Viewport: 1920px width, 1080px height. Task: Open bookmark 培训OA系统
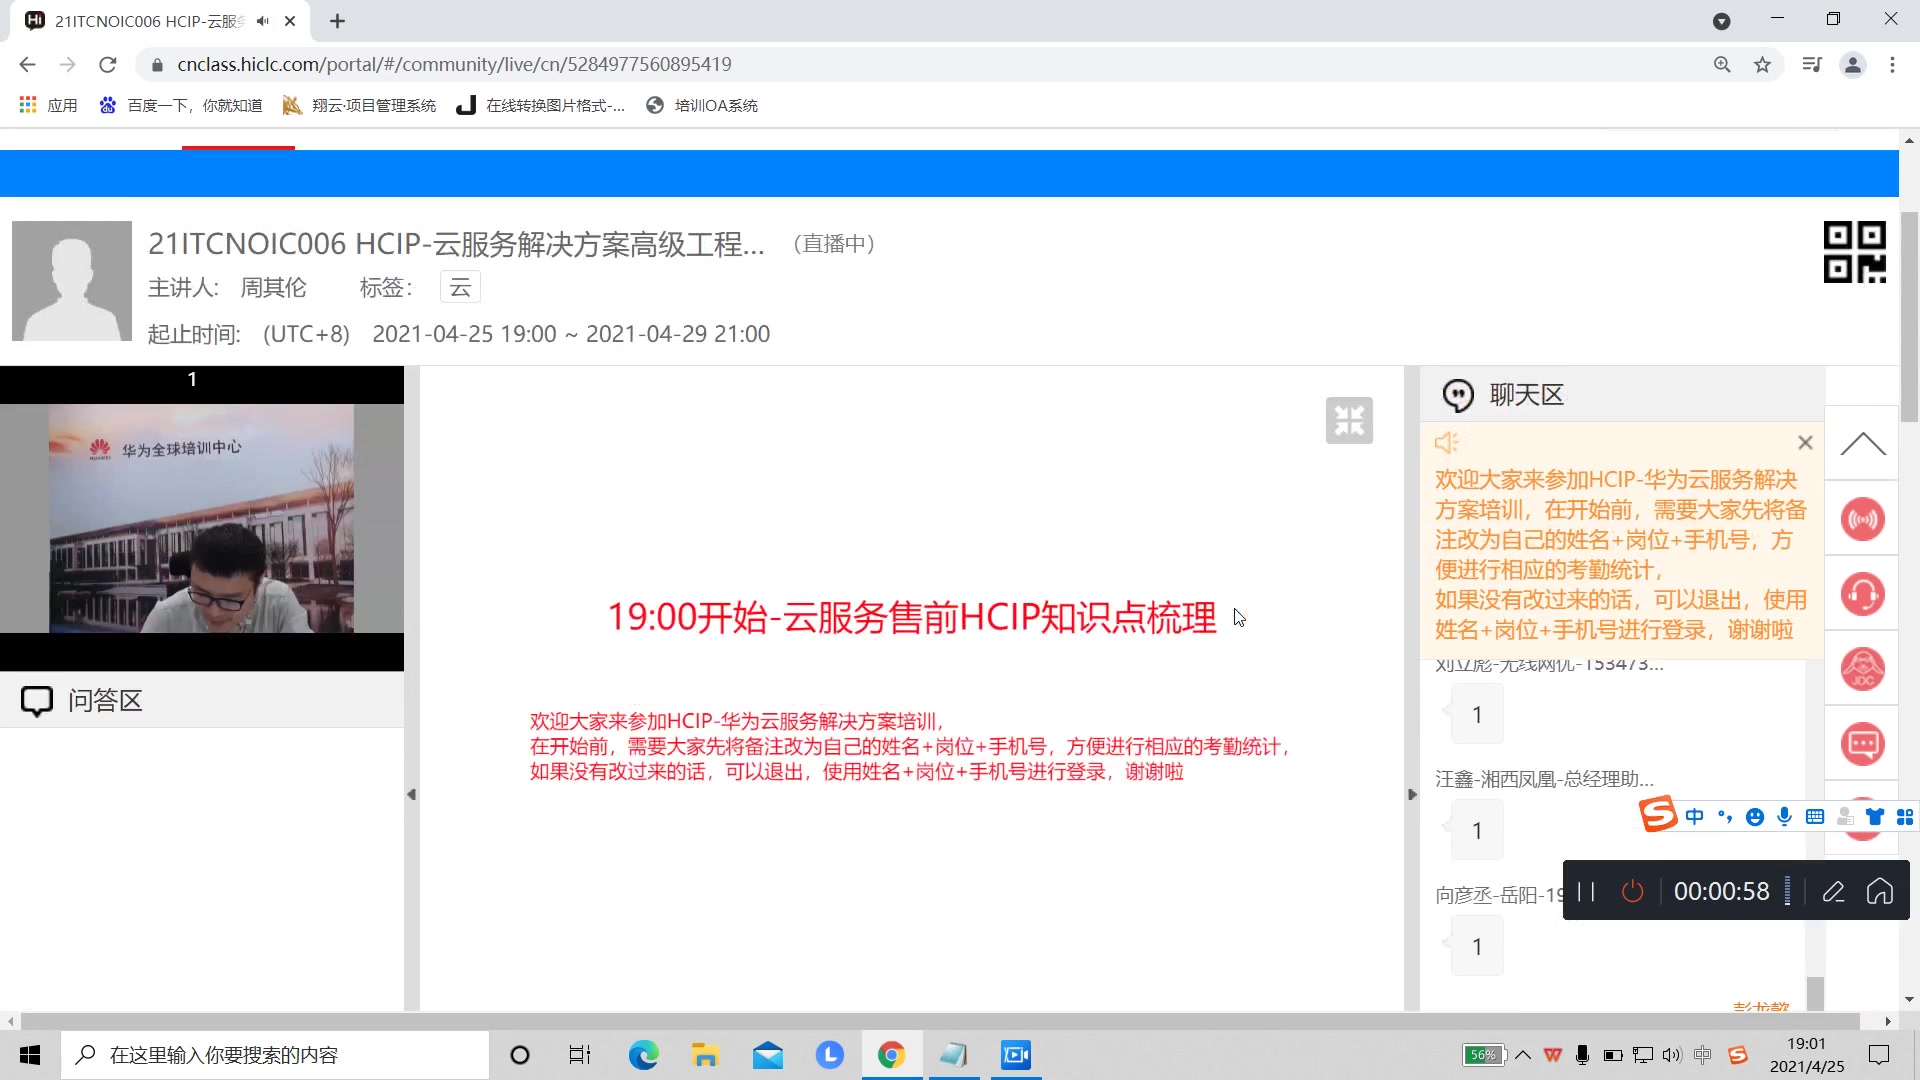pyautogui.click(x=702, y=105)
